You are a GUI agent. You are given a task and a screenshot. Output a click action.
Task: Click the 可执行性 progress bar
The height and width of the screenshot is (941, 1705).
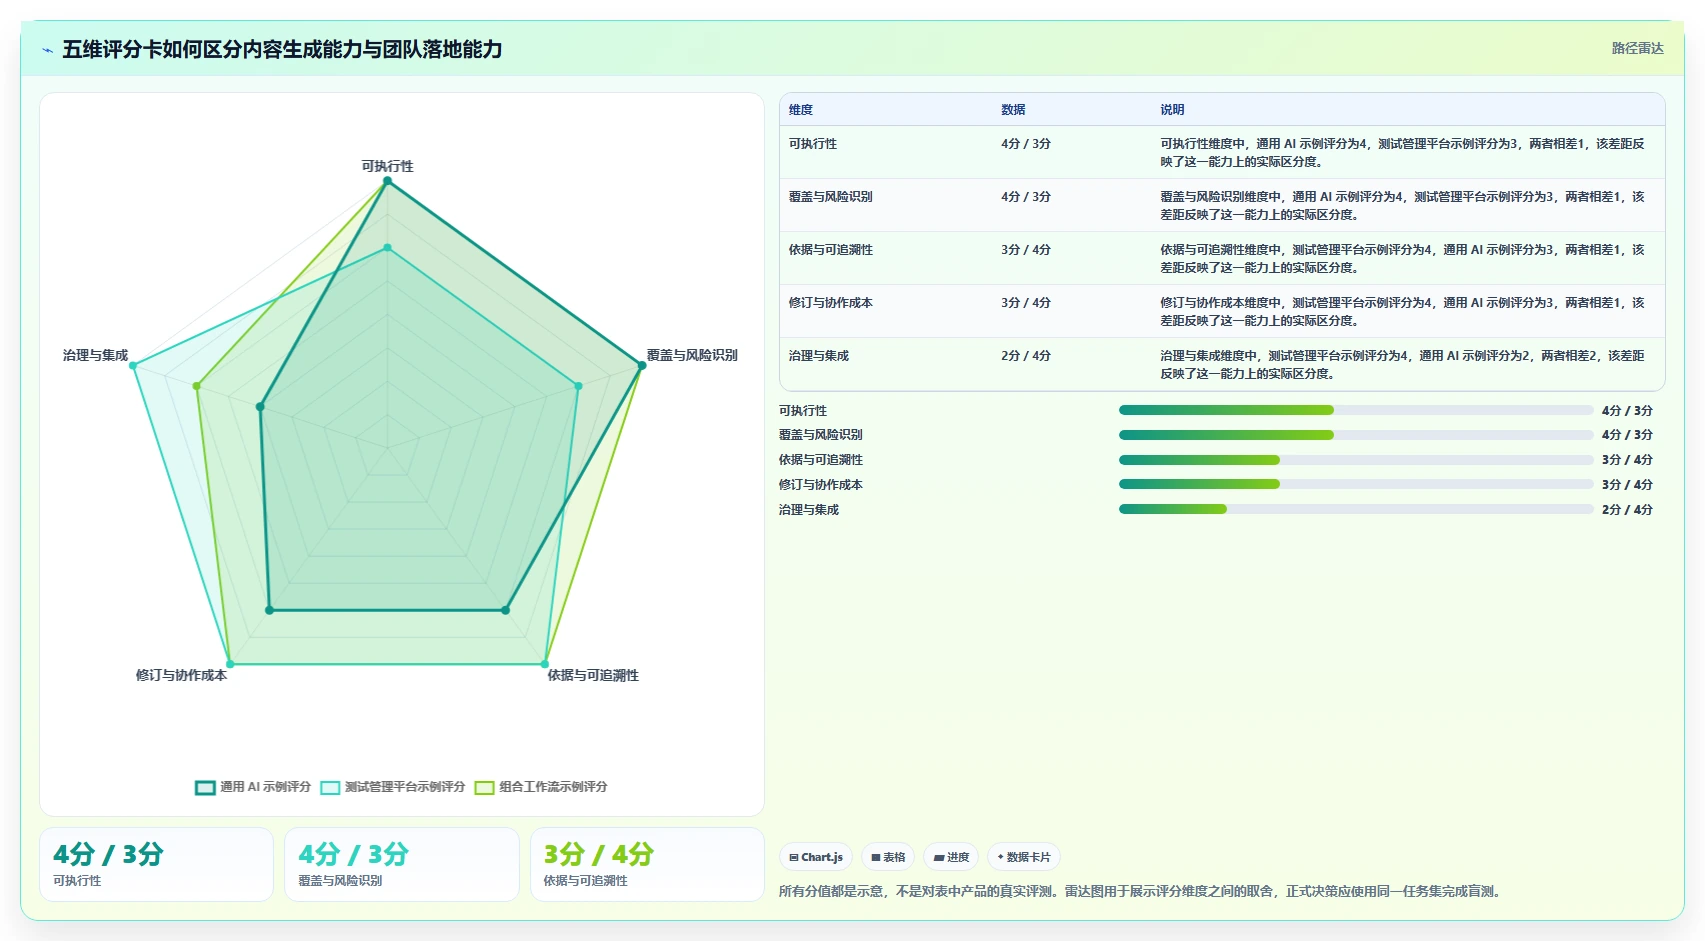(x=1356, y=410)
